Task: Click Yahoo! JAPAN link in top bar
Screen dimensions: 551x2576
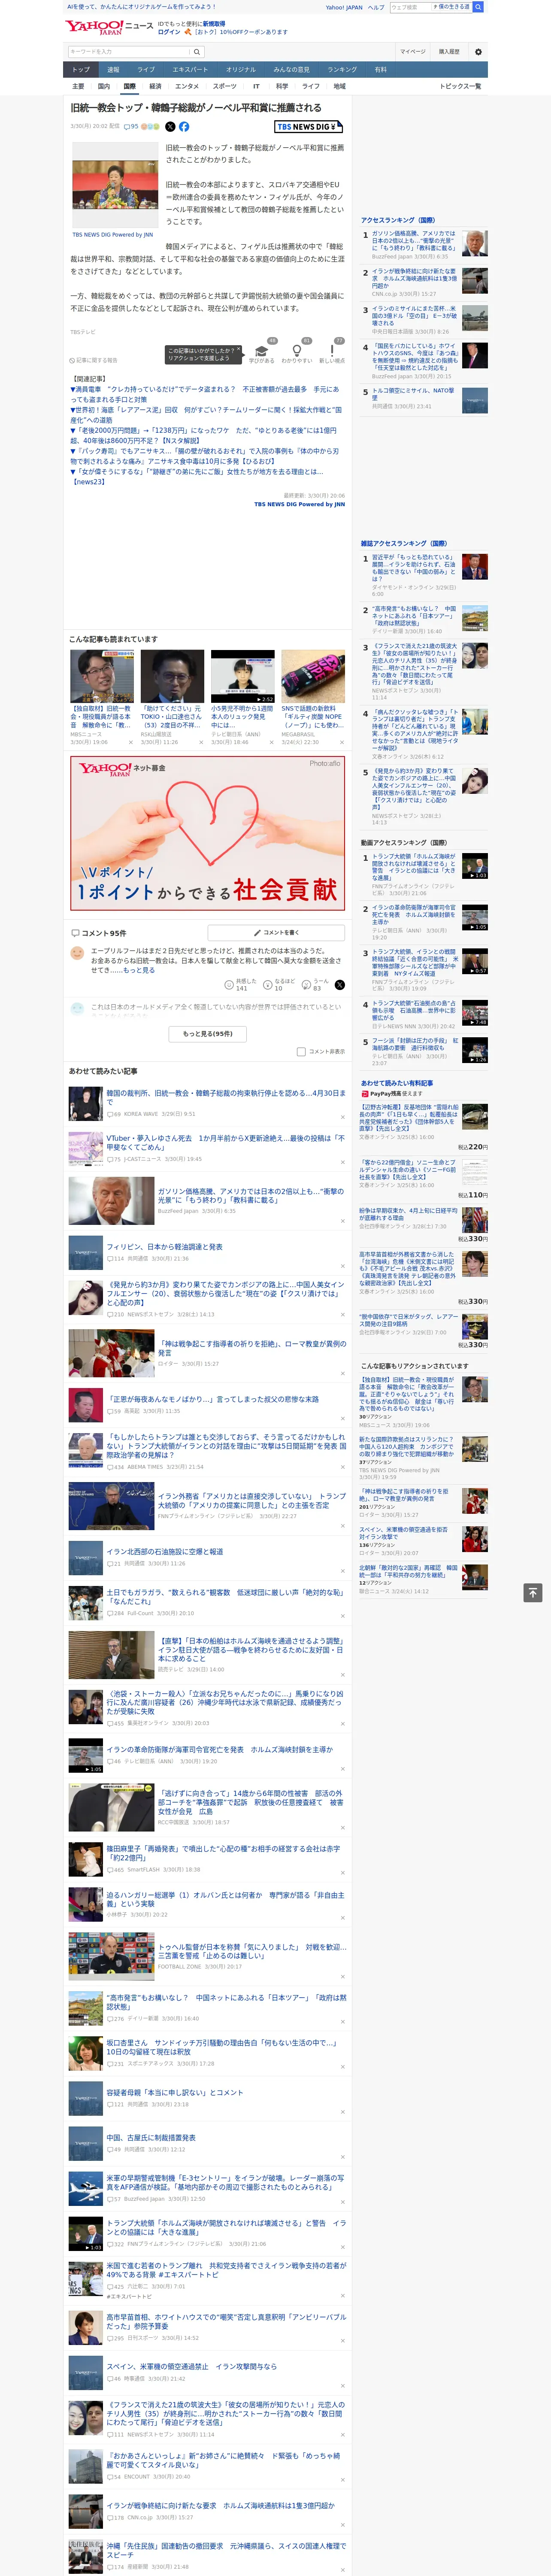Action: coord(344,7)
